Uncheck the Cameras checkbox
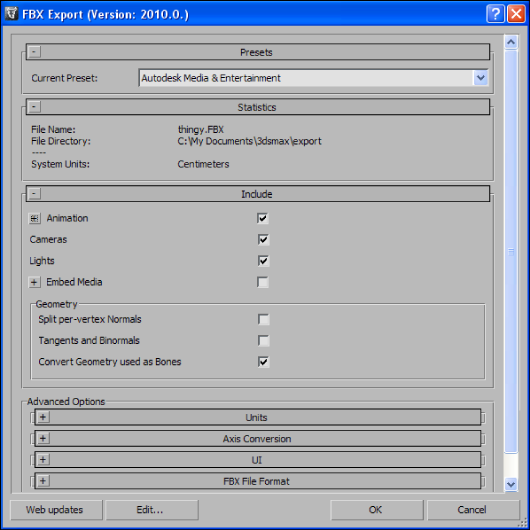 coord(263,240)
